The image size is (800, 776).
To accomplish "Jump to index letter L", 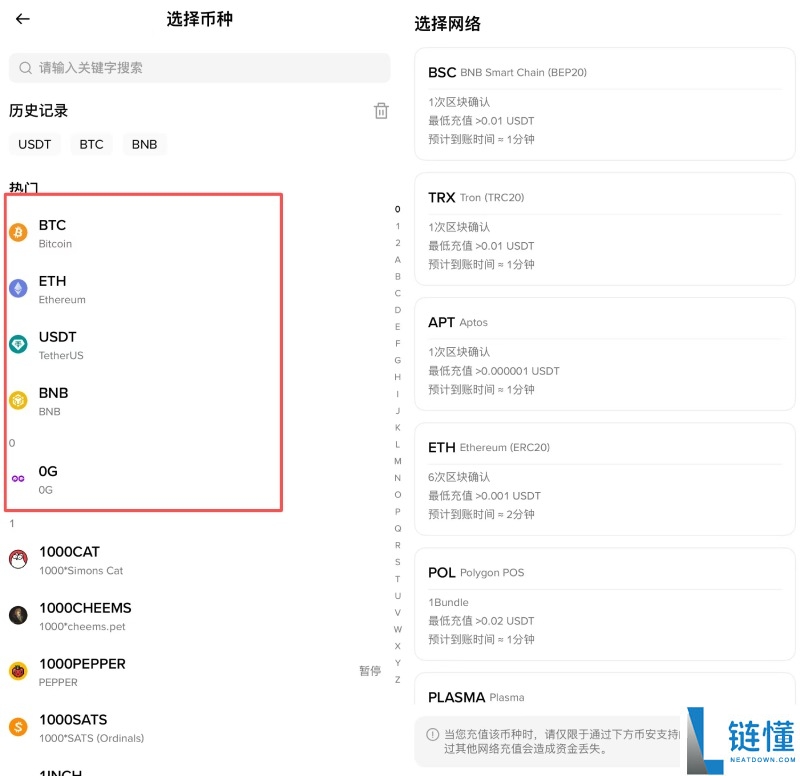I will (397, 444).
